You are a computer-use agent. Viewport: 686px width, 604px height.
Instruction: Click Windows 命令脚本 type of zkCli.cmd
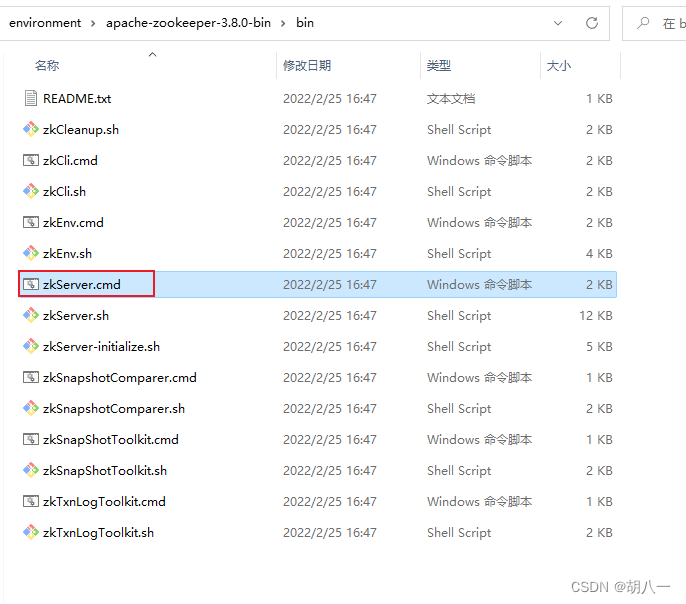(x=480, y=161)
